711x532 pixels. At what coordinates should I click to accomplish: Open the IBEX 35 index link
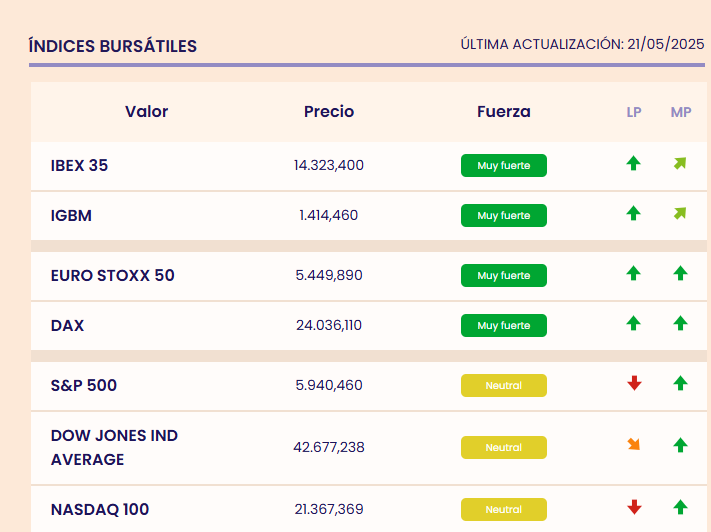pos(79,165)
